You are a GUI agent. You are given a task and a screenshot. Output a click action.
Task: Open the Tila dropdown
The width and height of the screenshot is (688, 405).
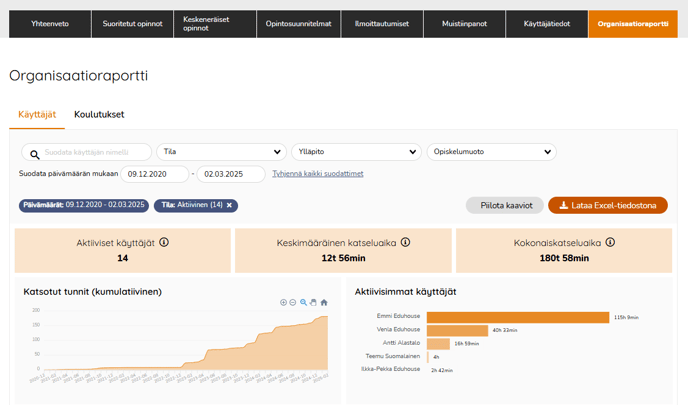[222, 152]
